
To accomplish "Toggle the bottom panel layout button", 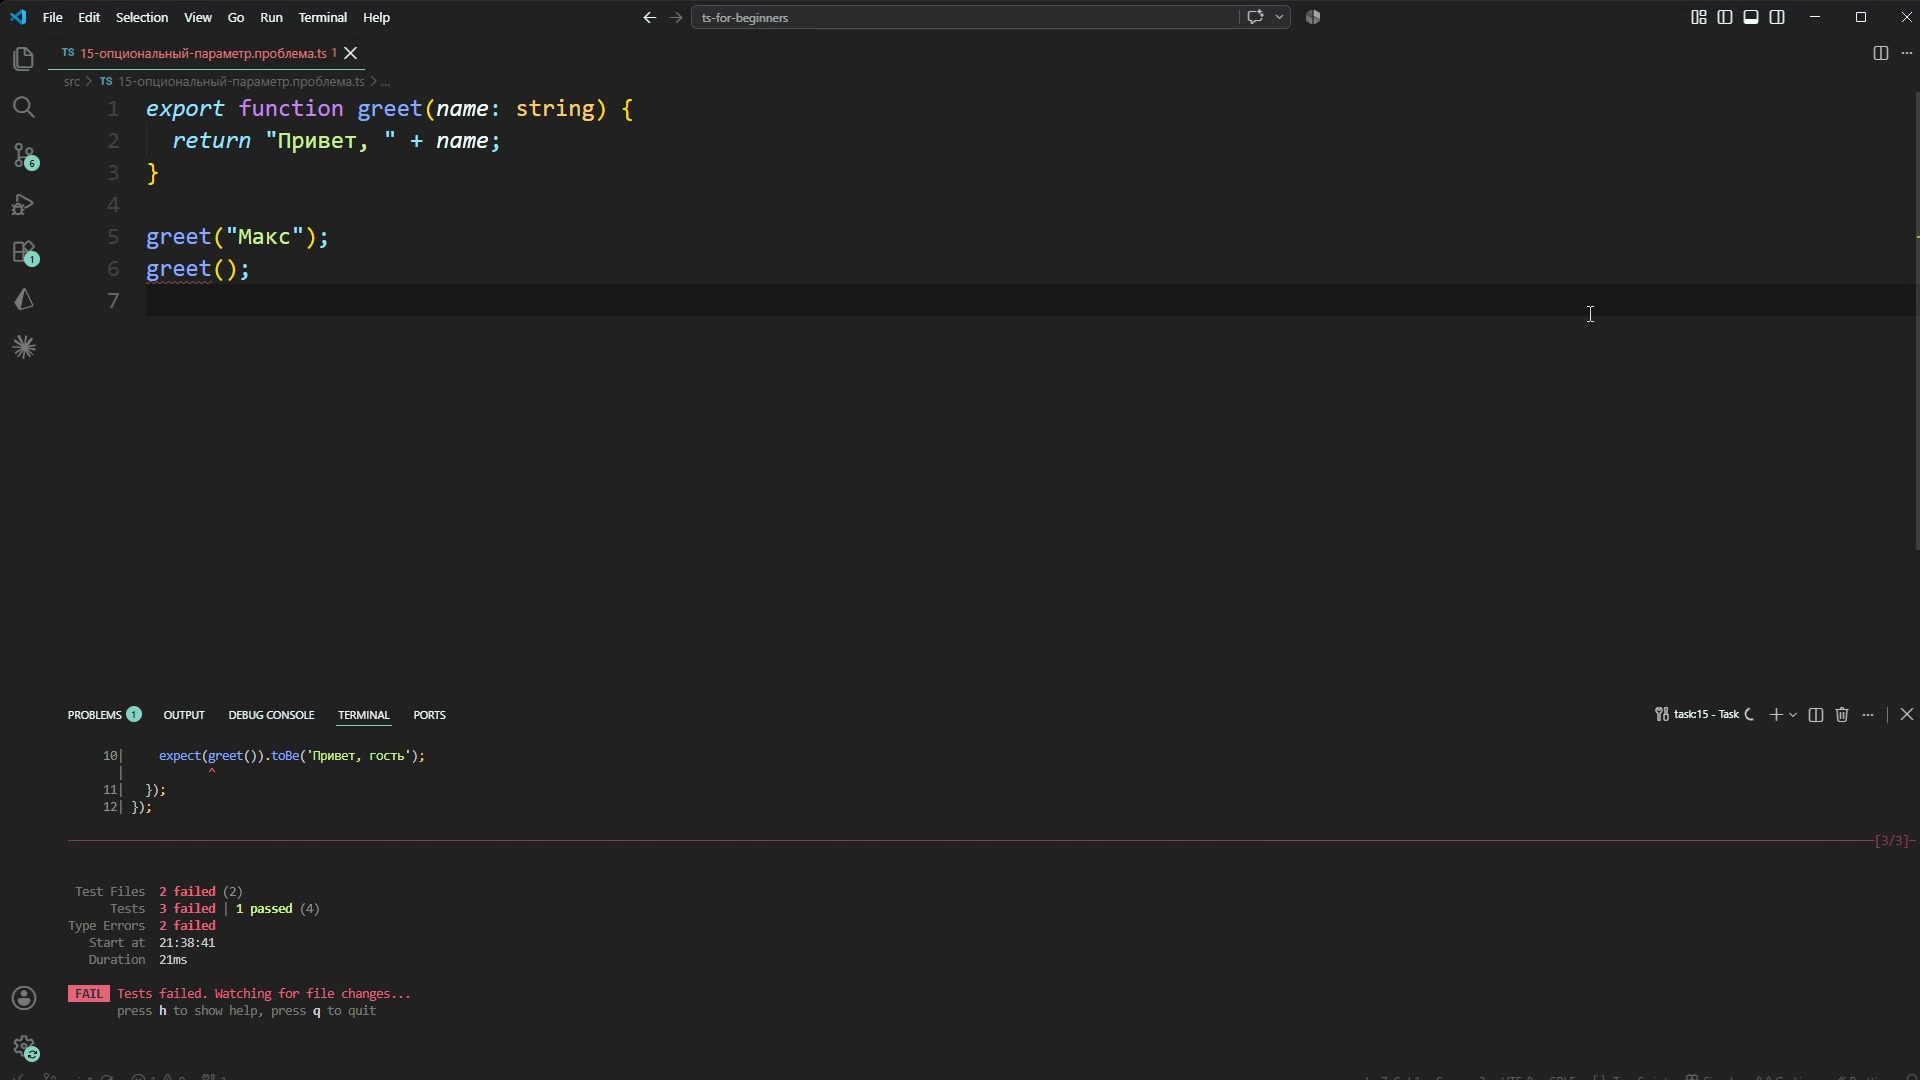I will click(x=1751, y=17).
